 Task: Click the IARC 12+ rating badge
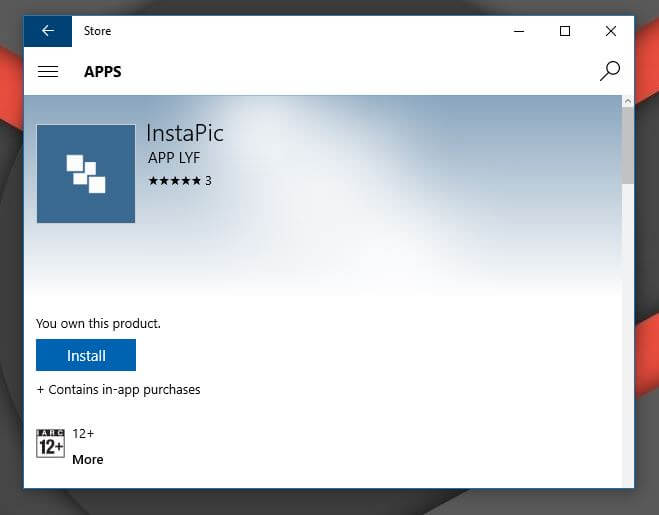point(50,443)
